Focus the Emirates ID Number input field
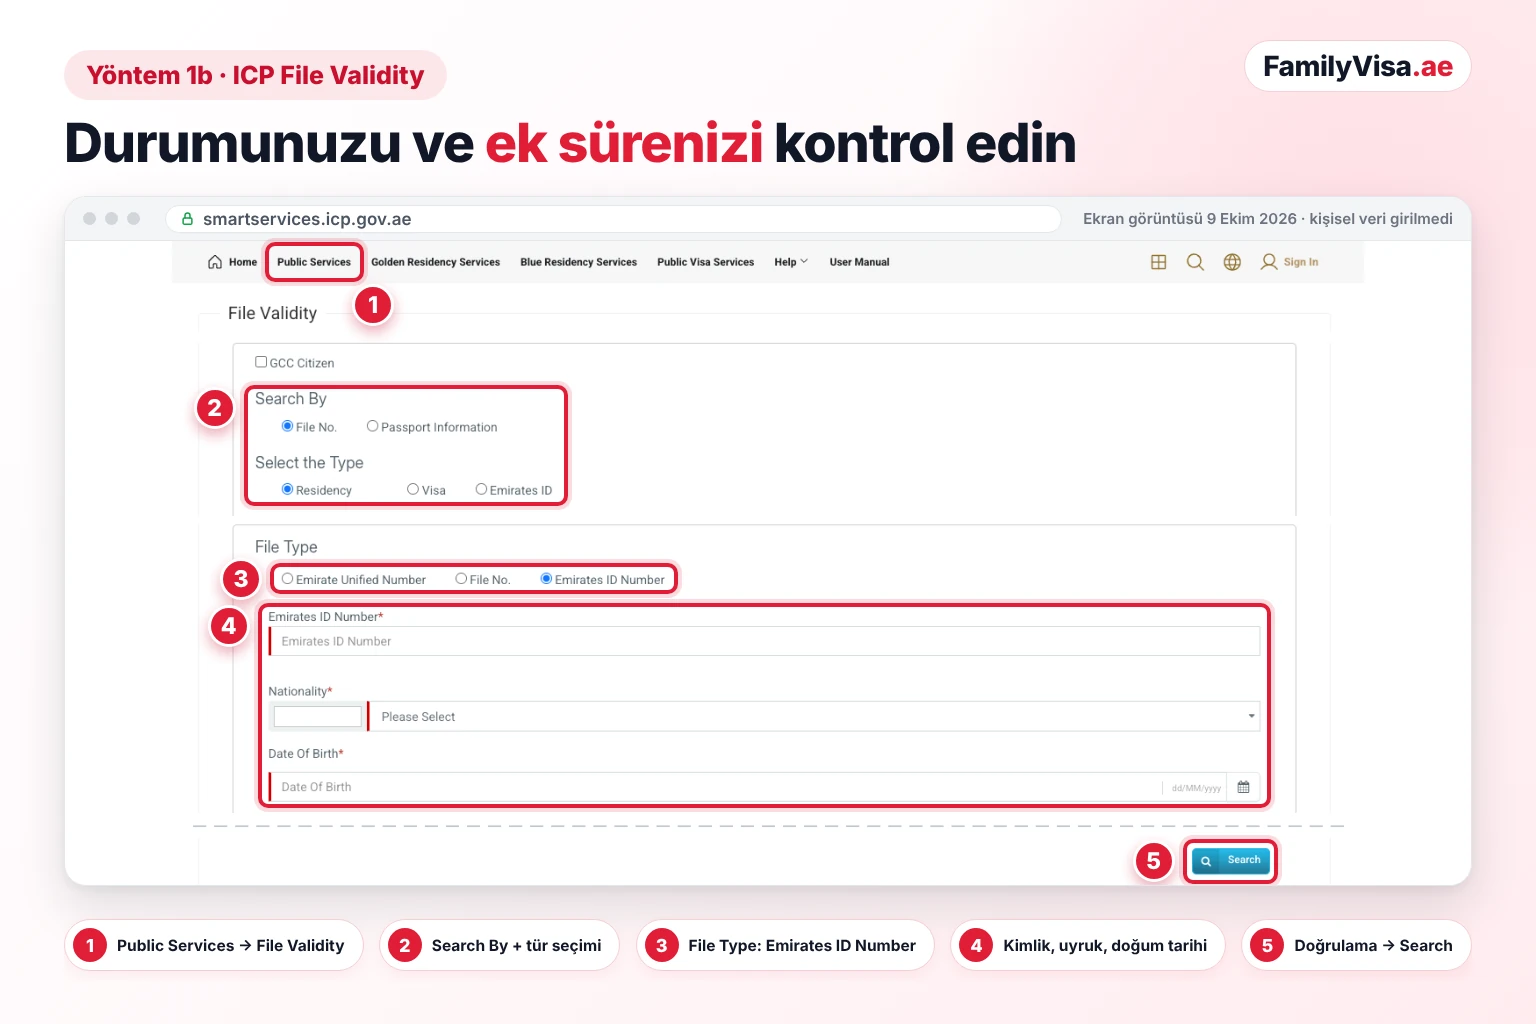The width and height of the screenshot is (1536, 1024). point(765,641)
